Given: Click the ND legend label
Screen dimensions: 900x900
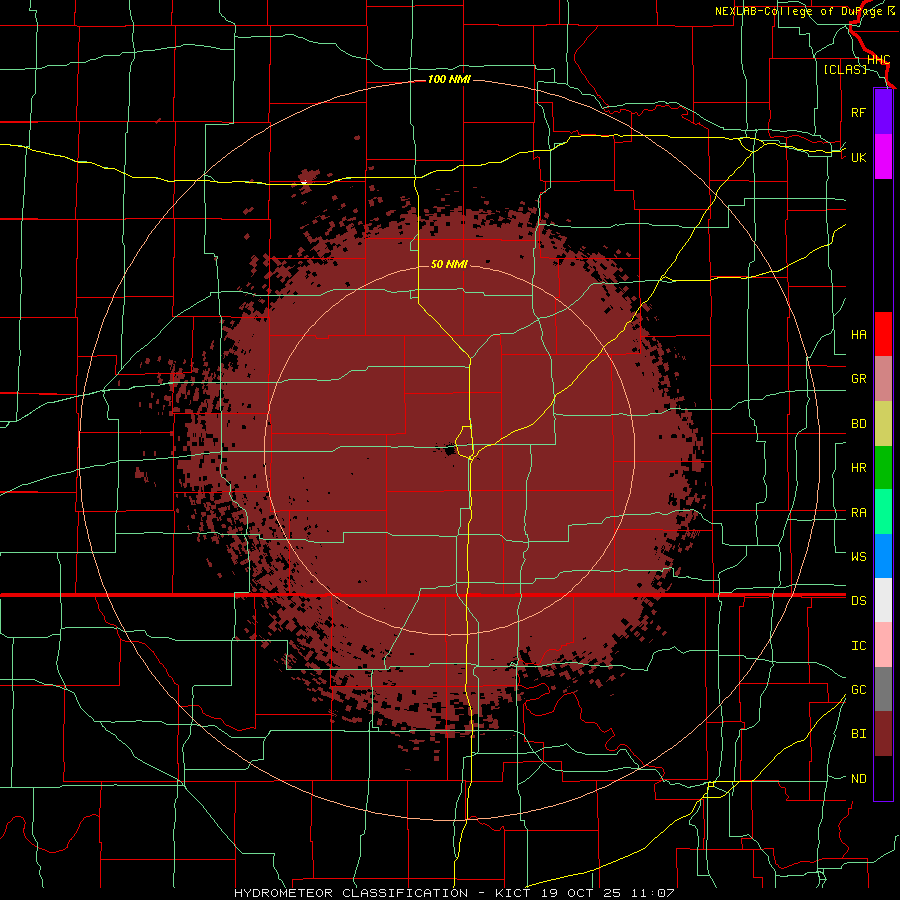Looking at the screenshot, I should coord(859,779).
